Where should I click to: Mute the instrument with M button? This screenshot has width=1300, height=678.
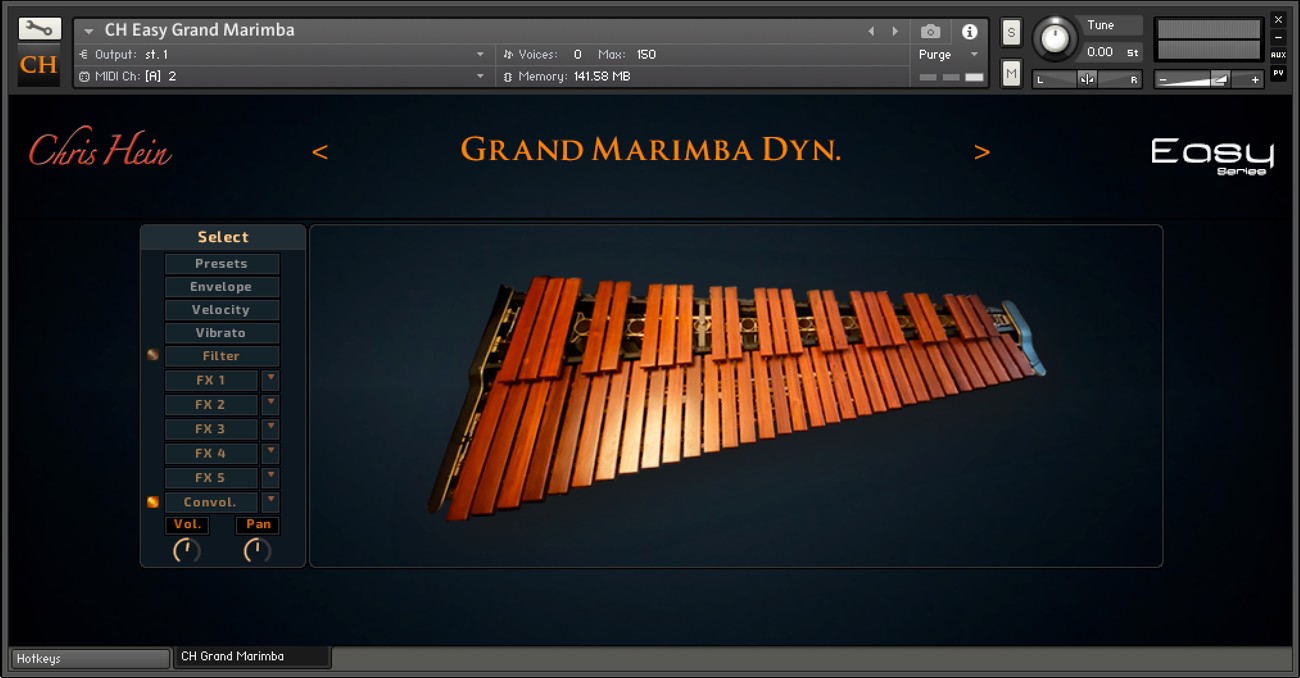click(1011, 73)
